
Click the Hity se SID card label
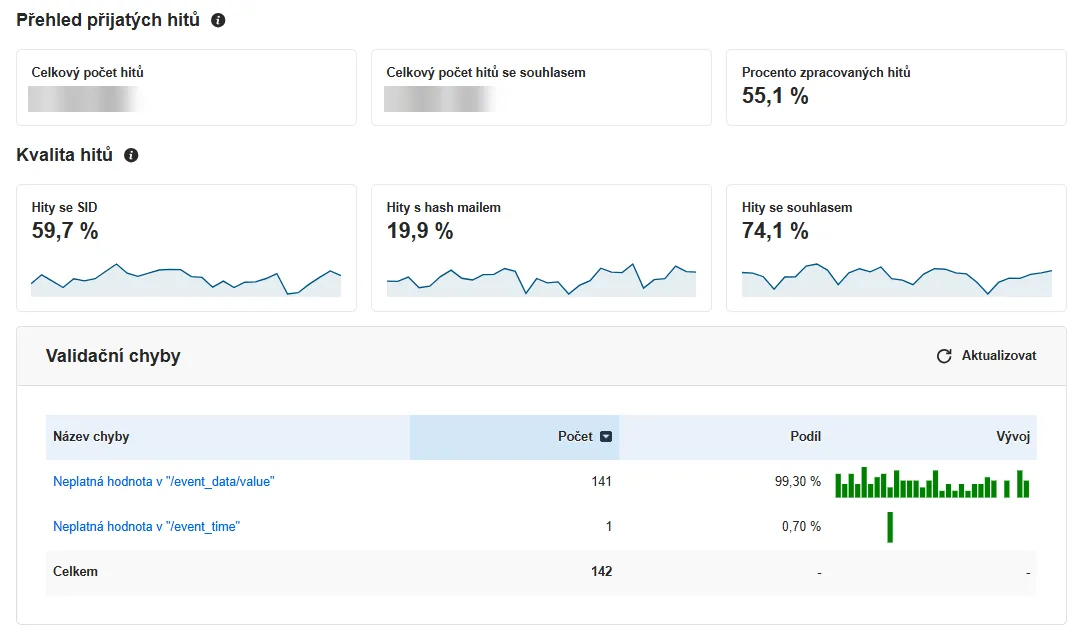pyautogui.click(x=64, y=207)
